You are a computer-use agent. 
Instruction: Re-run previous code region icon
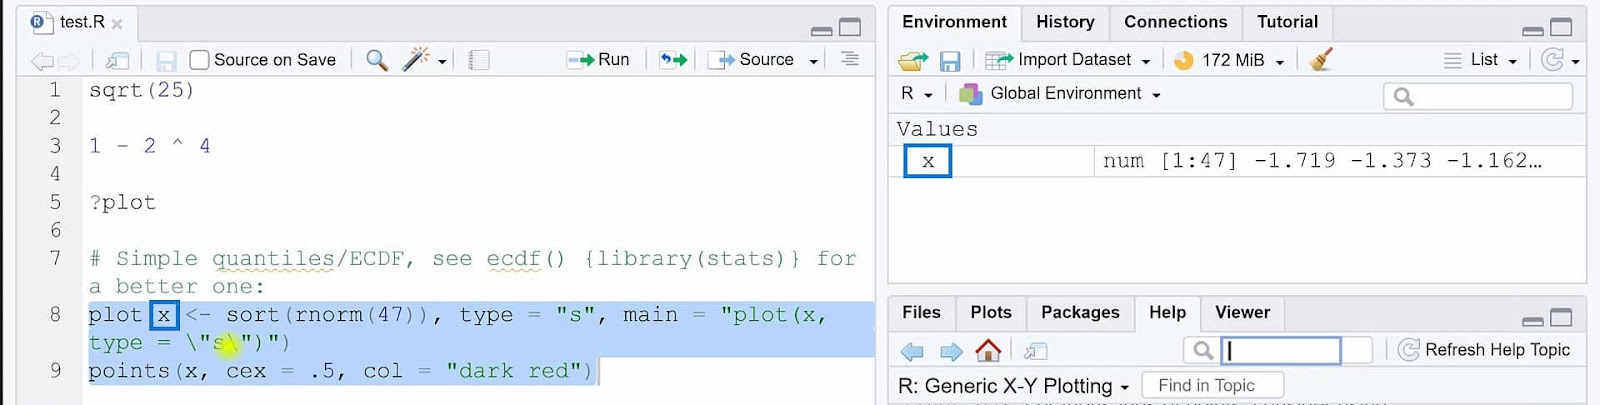click(674, 60)
